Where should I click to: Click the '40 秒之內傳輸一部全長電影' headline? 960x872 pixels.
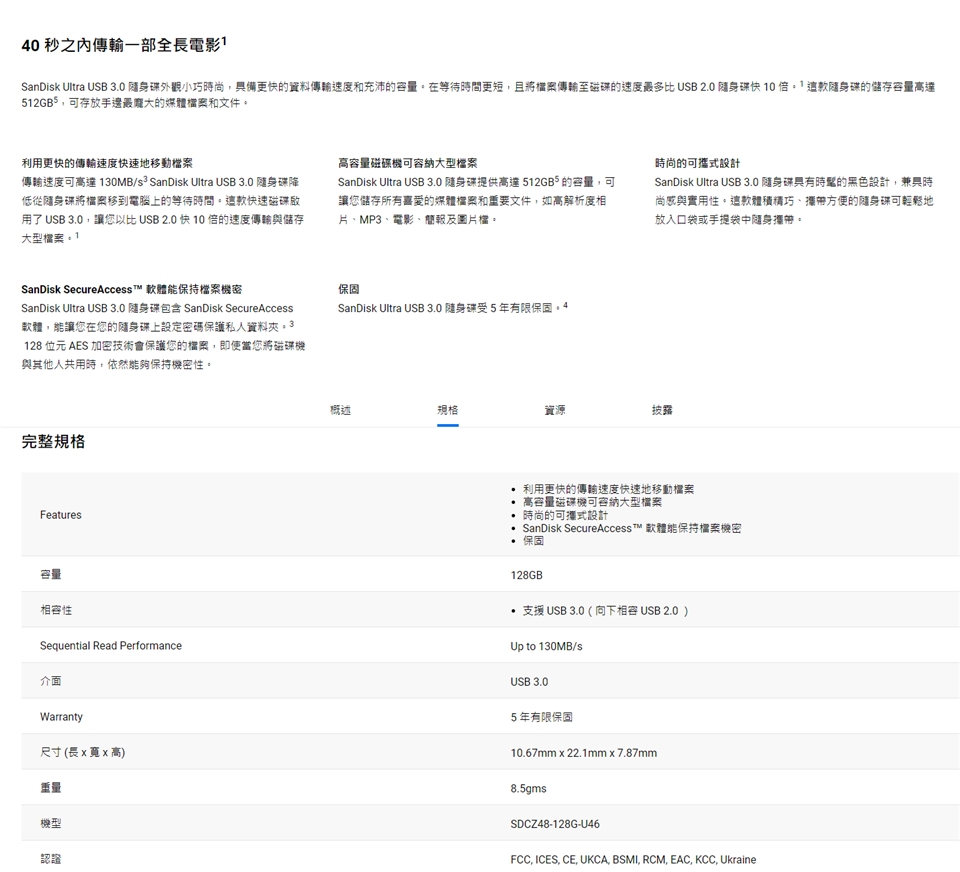124,45
